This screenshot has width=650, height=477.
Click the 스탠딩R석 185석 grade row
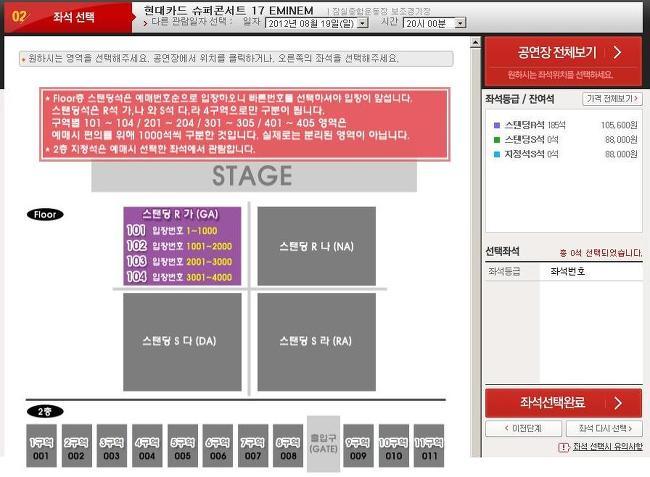pyautogui.click(x=565, y=125)
